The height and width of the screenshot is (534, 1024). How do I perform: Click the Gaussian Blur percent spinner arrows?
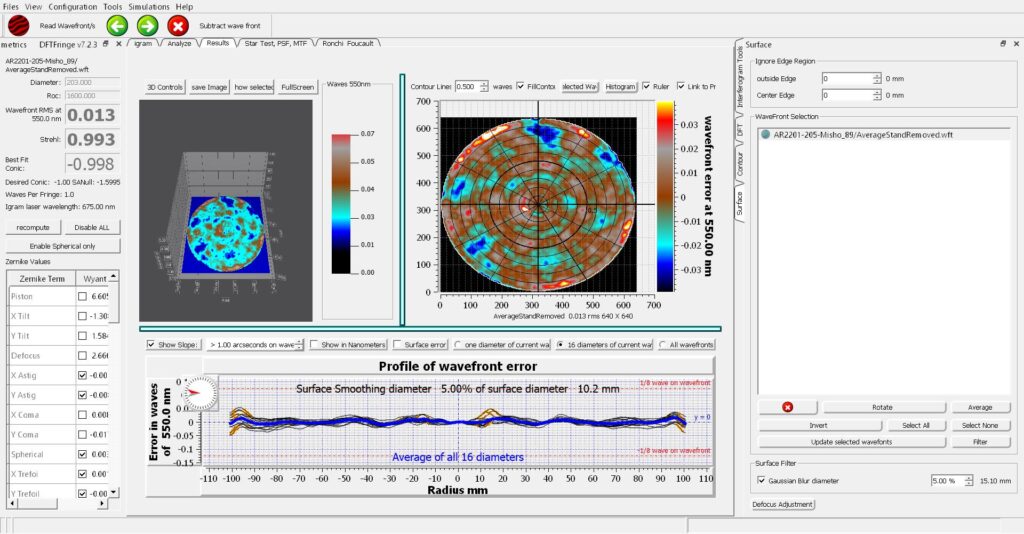(968, 480)
